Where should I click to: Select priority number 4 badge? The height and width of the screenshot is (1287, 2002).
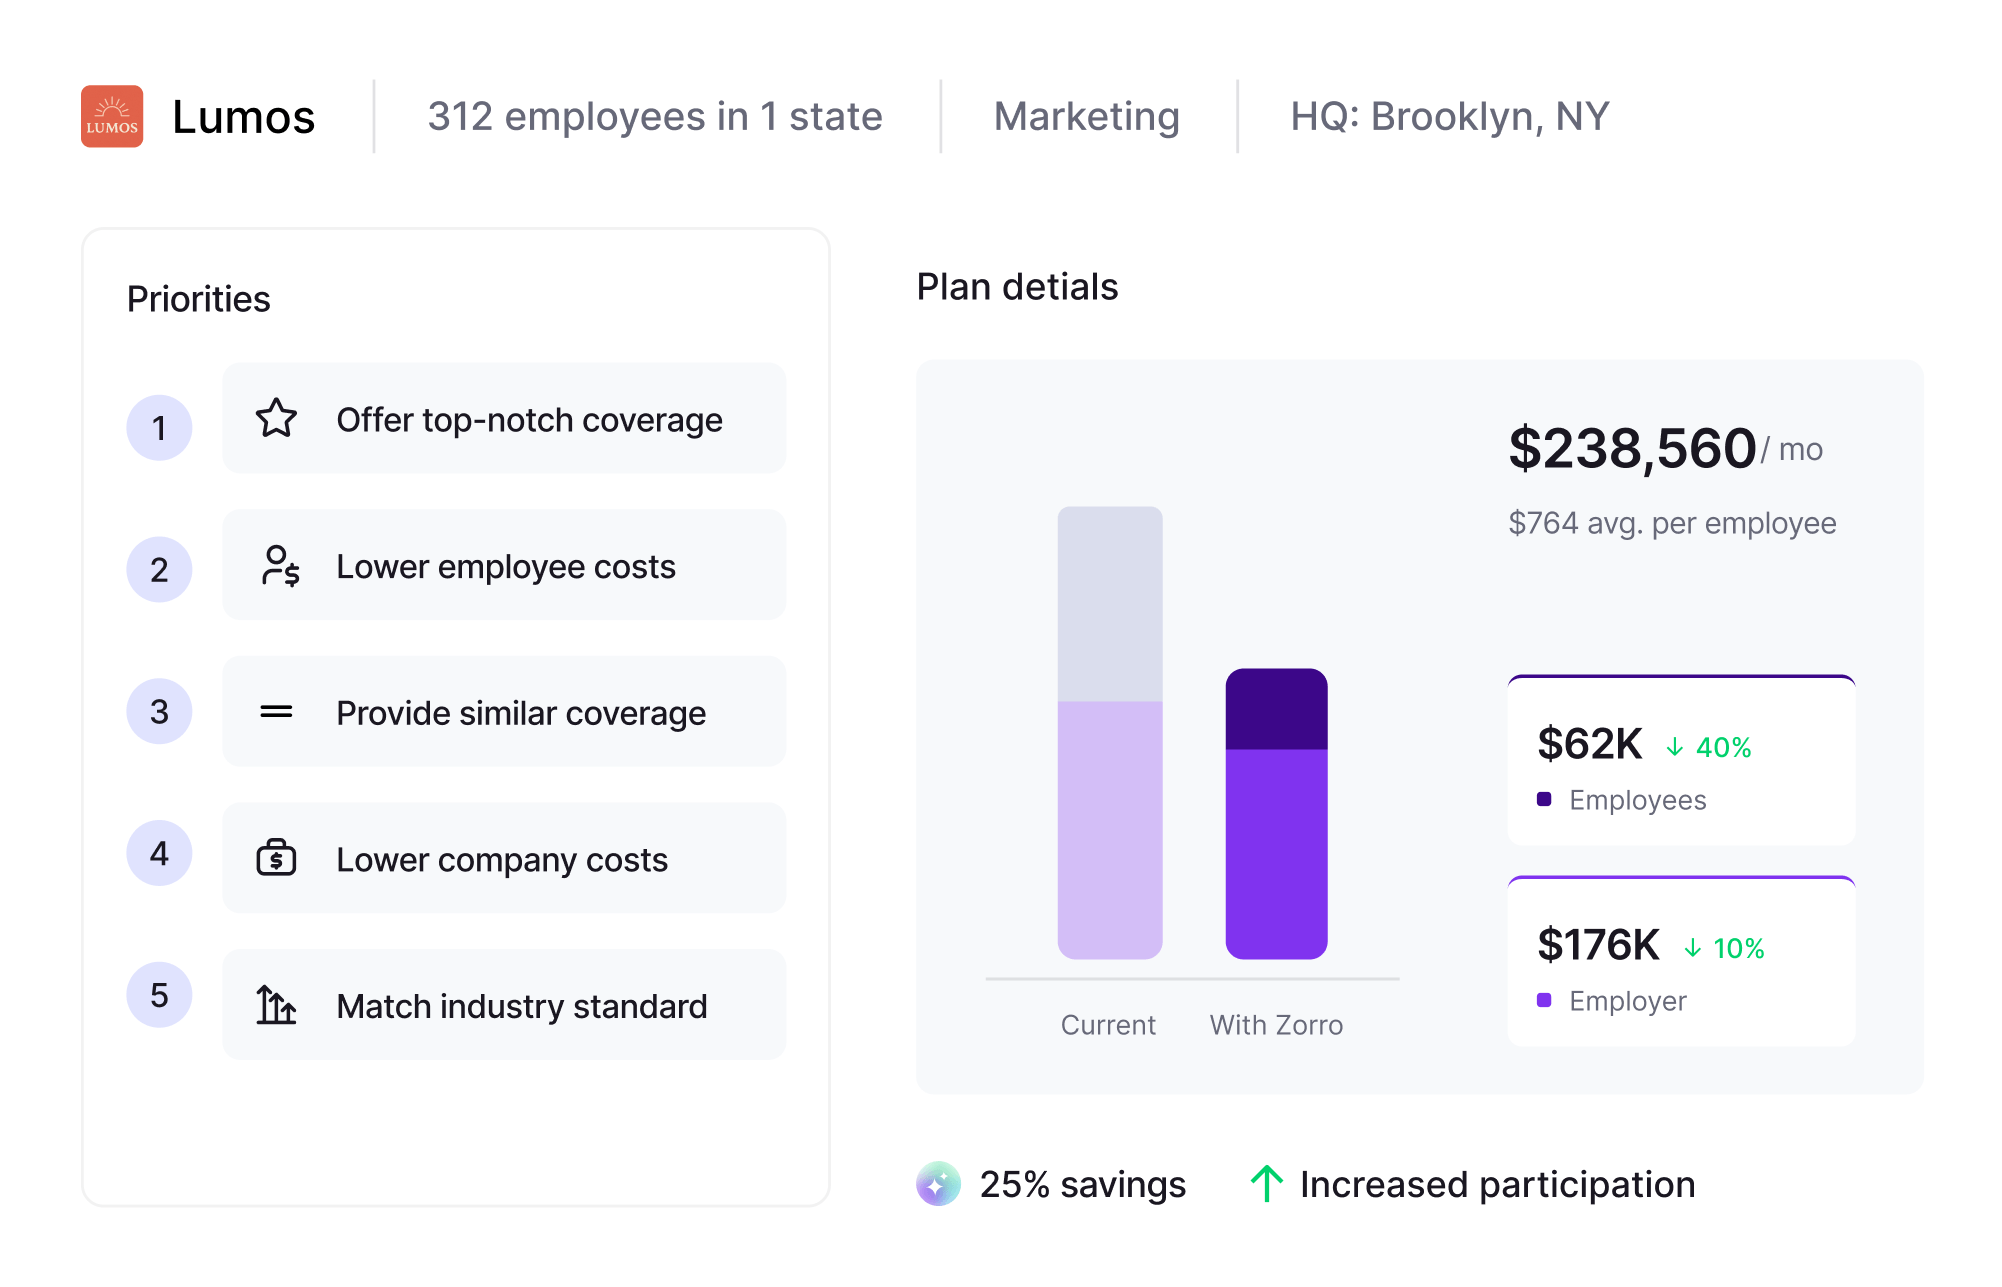tap(159, 854)
